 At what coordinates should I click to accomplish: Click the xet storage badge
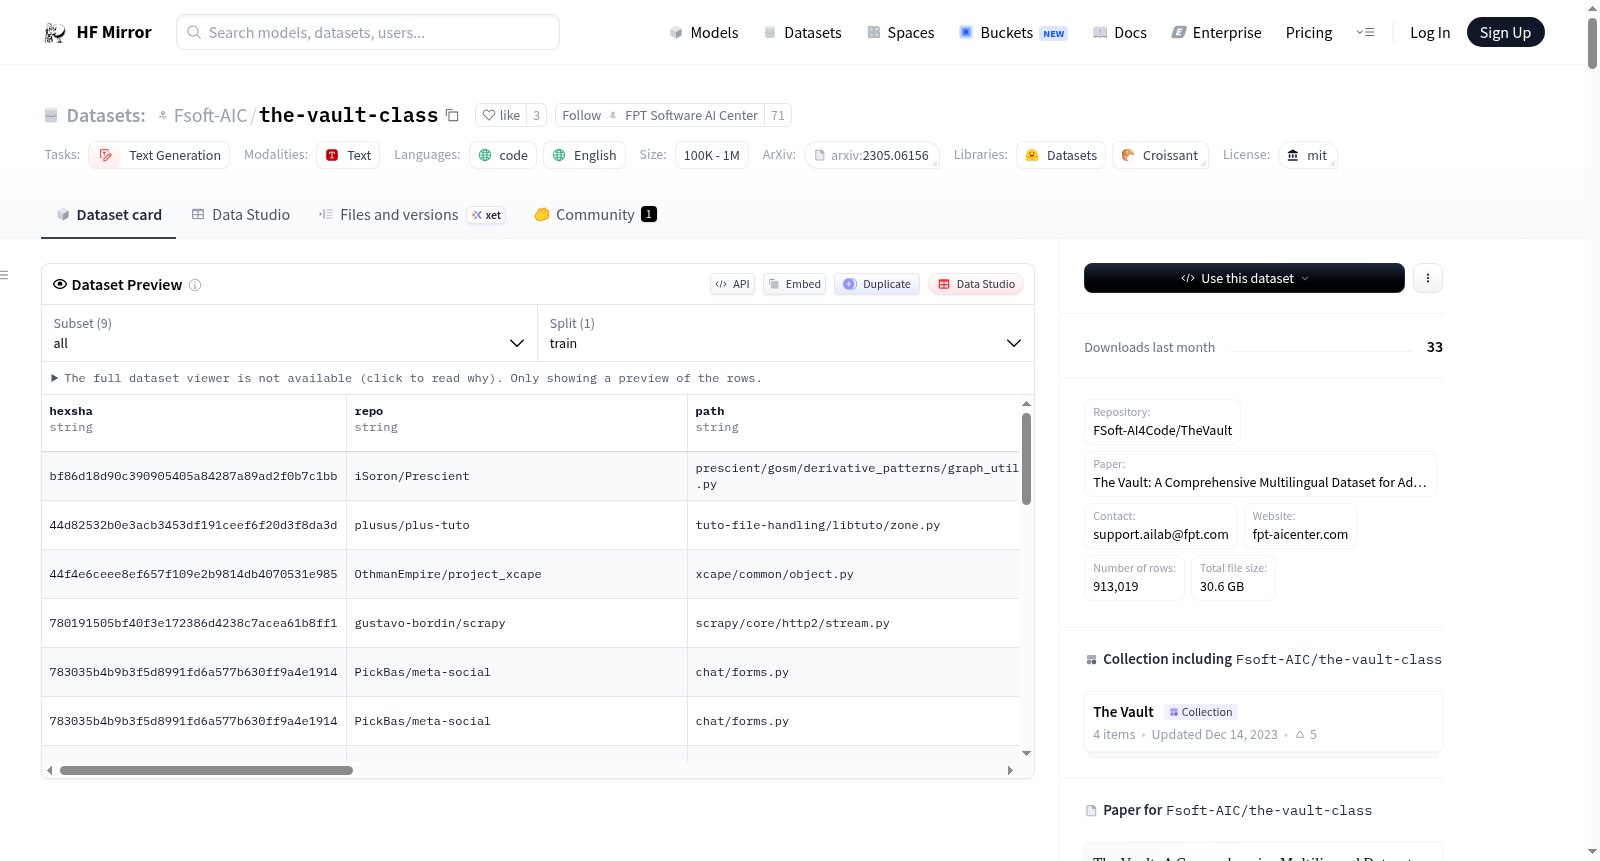487,215
